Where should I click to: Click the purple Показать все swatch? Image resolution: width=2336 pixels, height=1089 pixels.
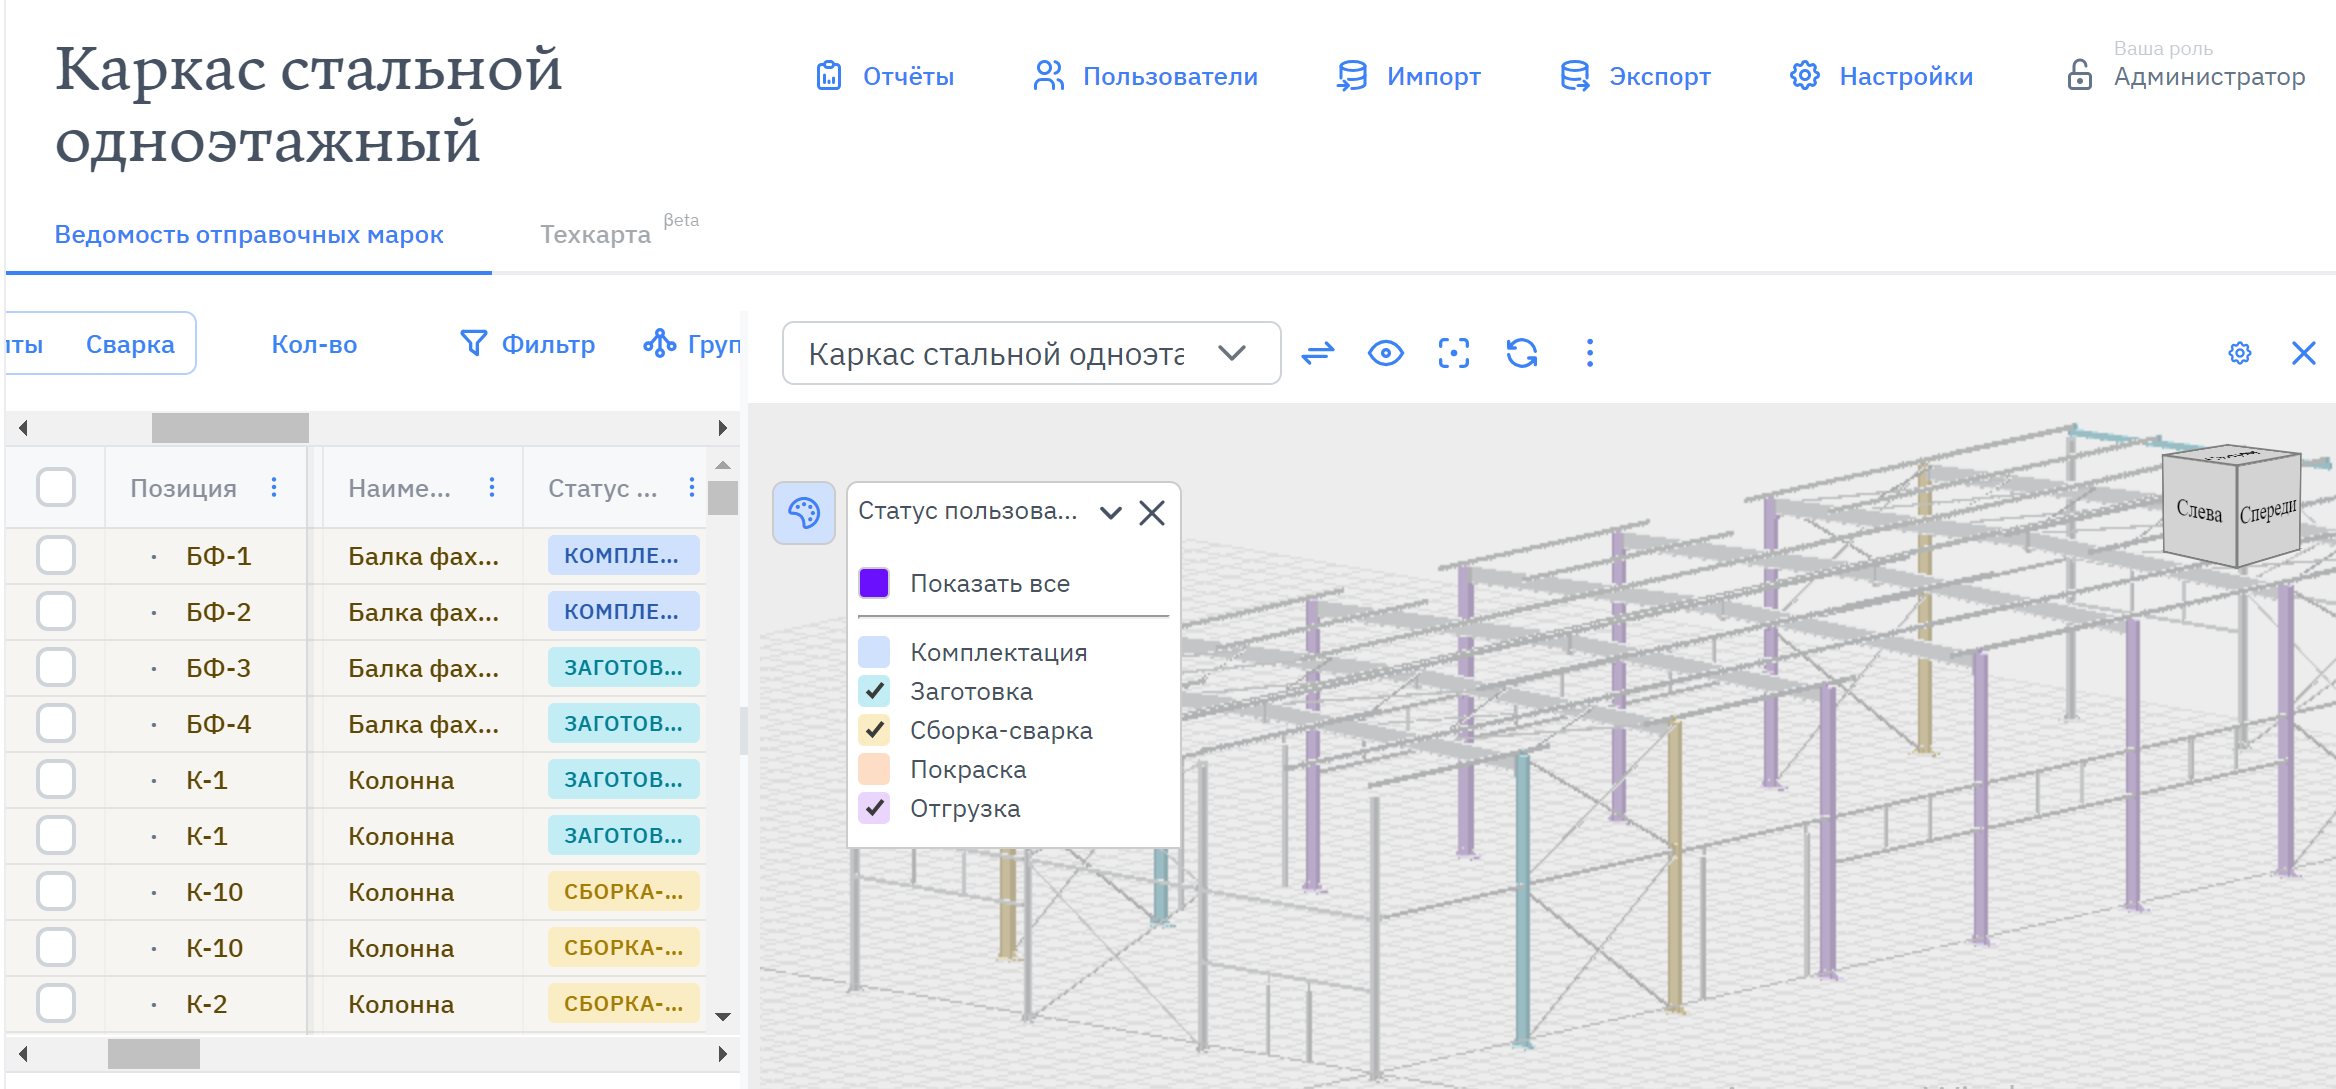point(874,583)
